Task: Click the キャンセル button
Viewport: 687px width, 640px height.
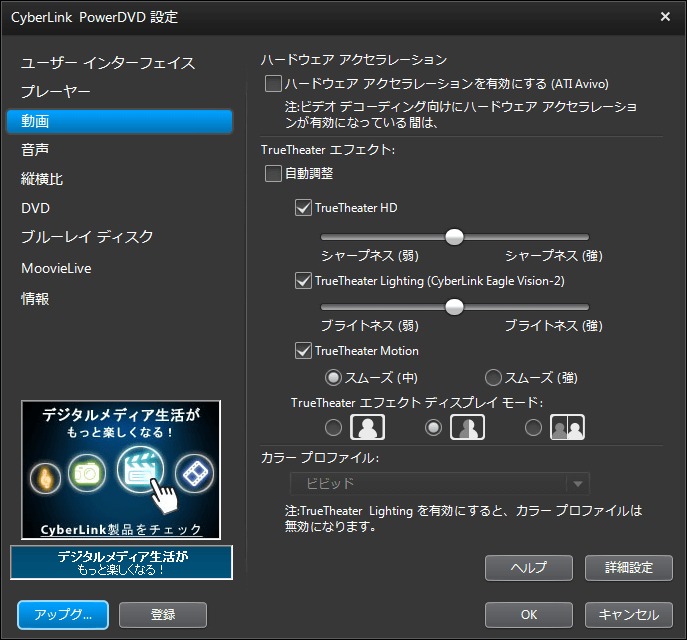Action: coord(629,615)
